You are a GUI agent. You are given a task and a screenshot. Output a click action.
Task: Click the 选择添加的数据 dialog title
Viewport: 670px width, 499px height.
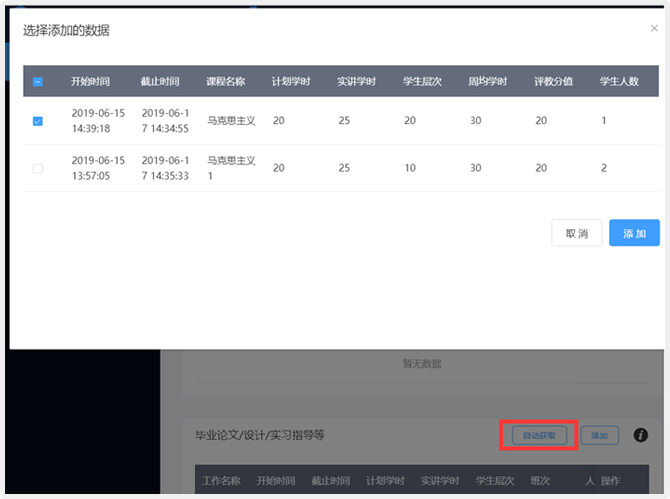(x=66, y=30)
